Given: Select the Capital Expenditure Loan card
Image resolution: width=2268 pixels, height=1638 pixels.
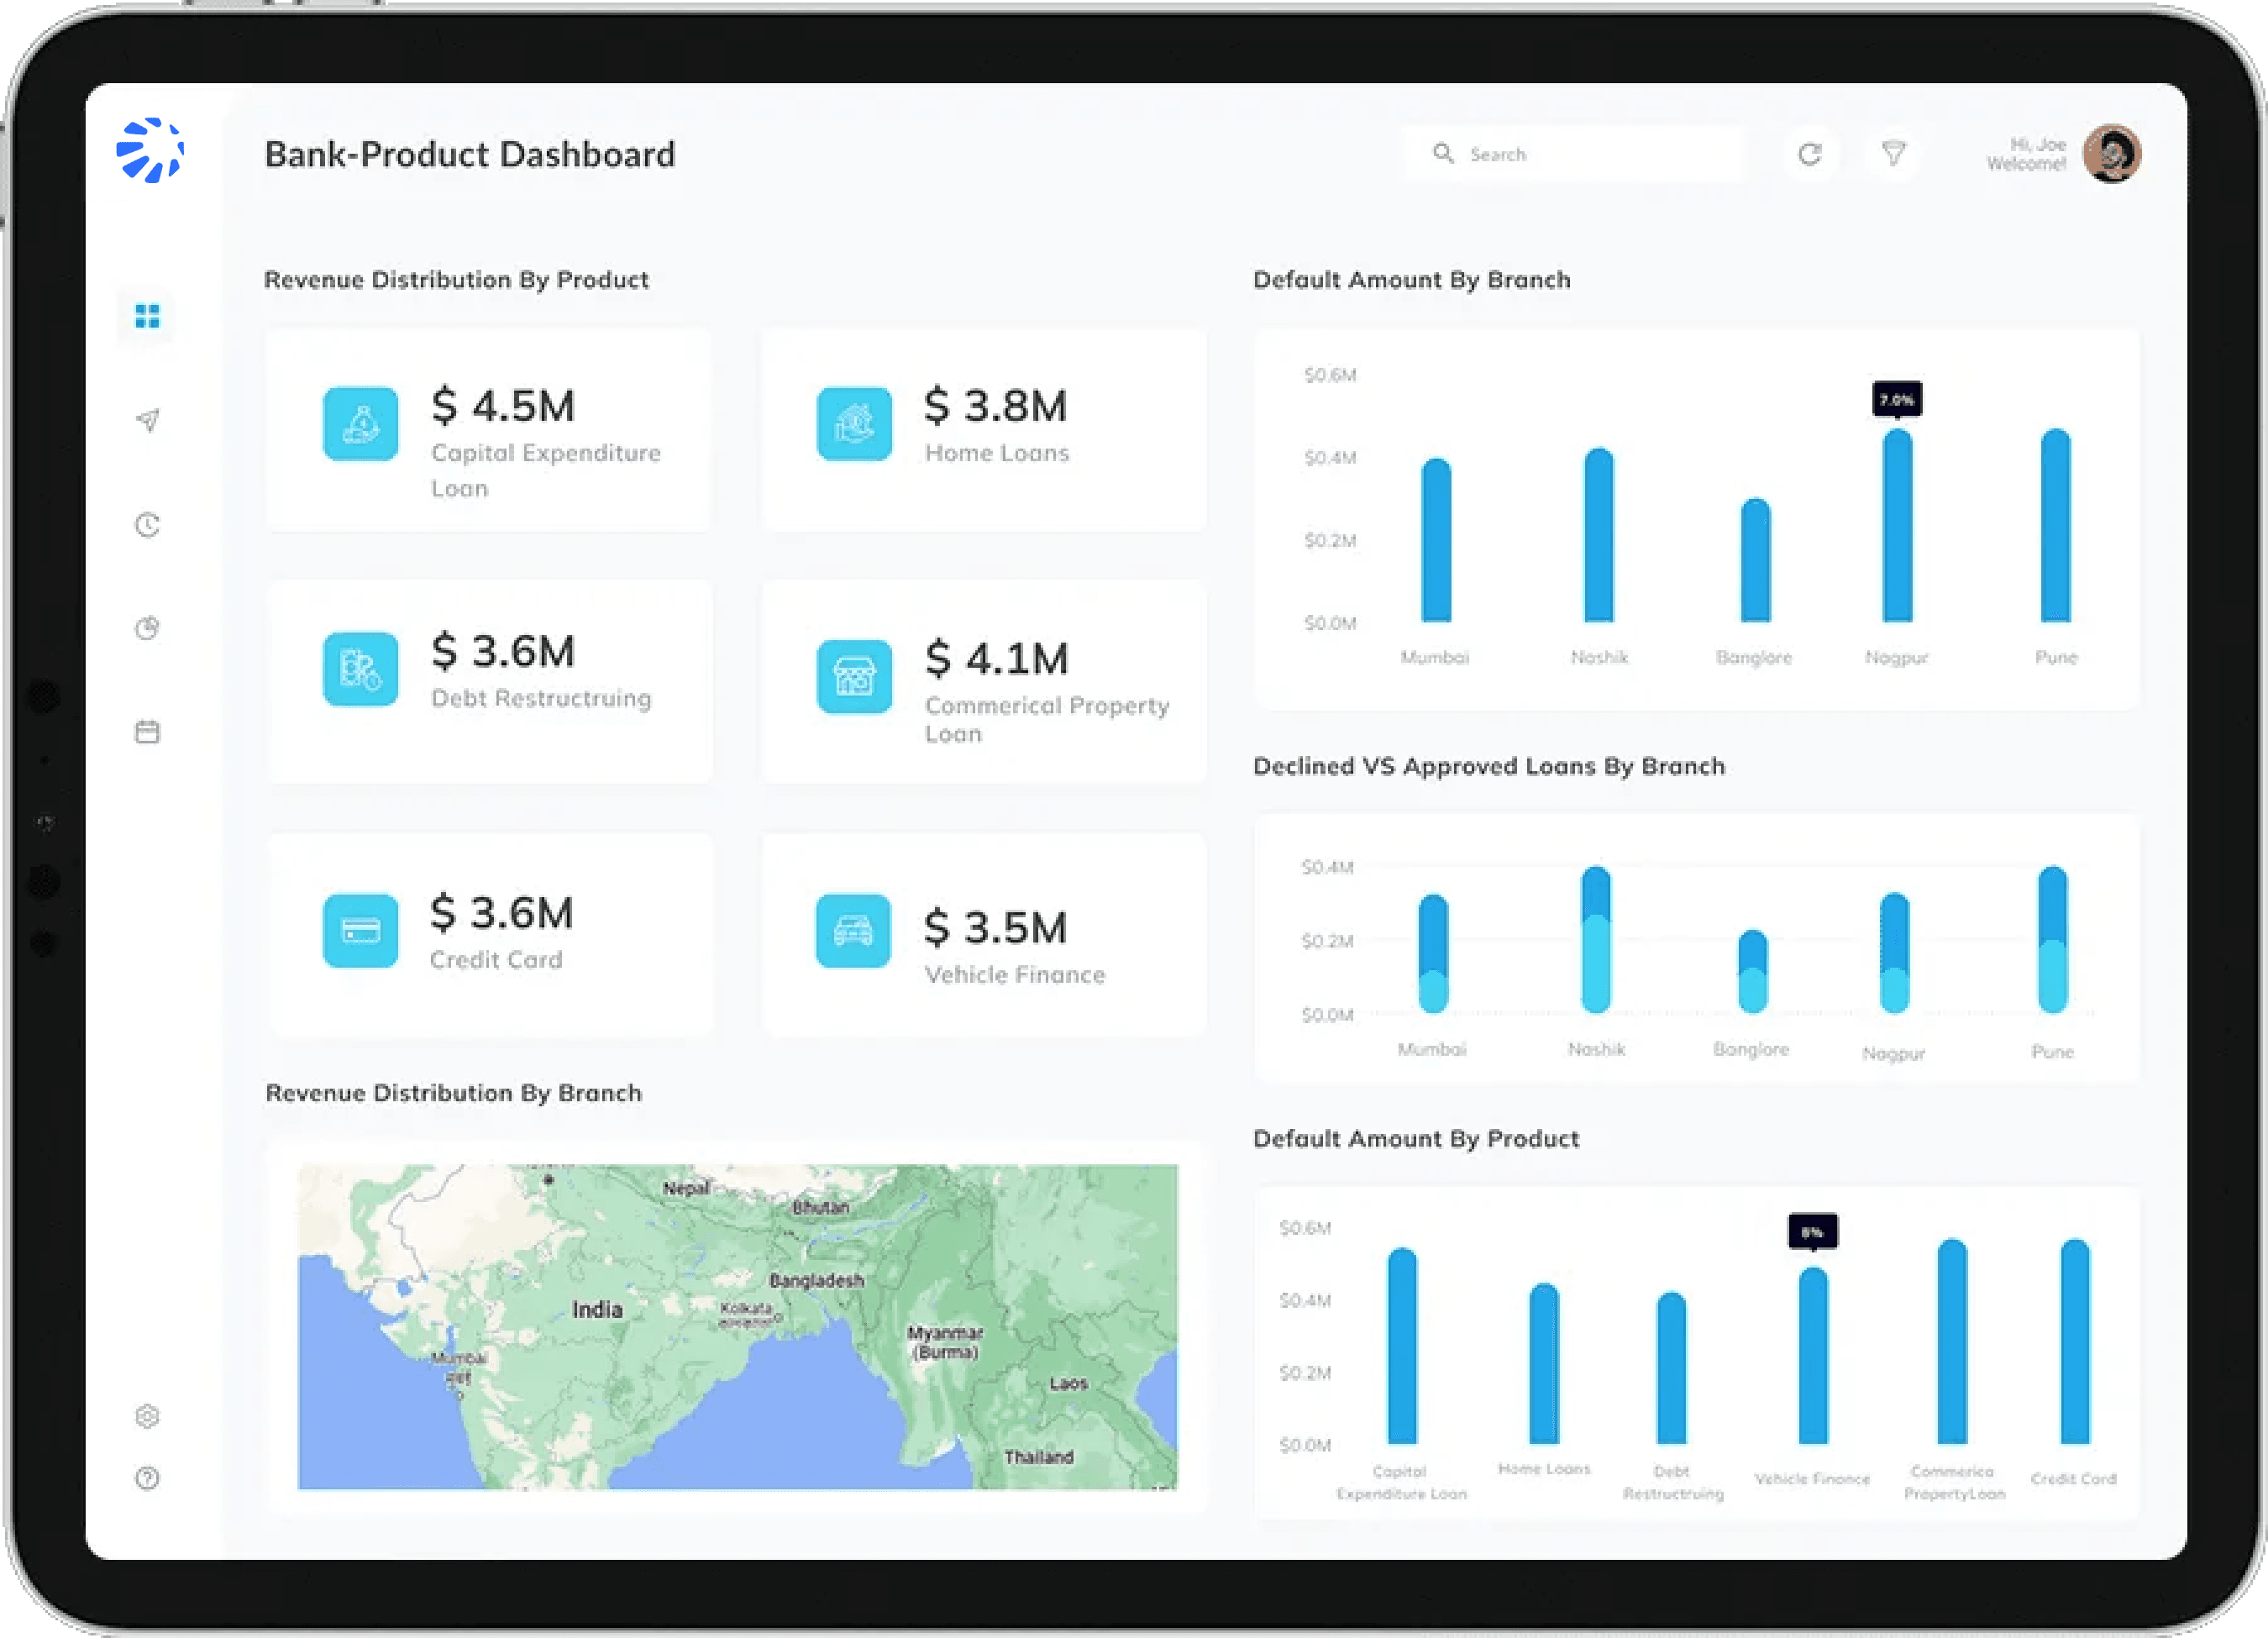Looking at the screenshot, I should click(488, 430).
